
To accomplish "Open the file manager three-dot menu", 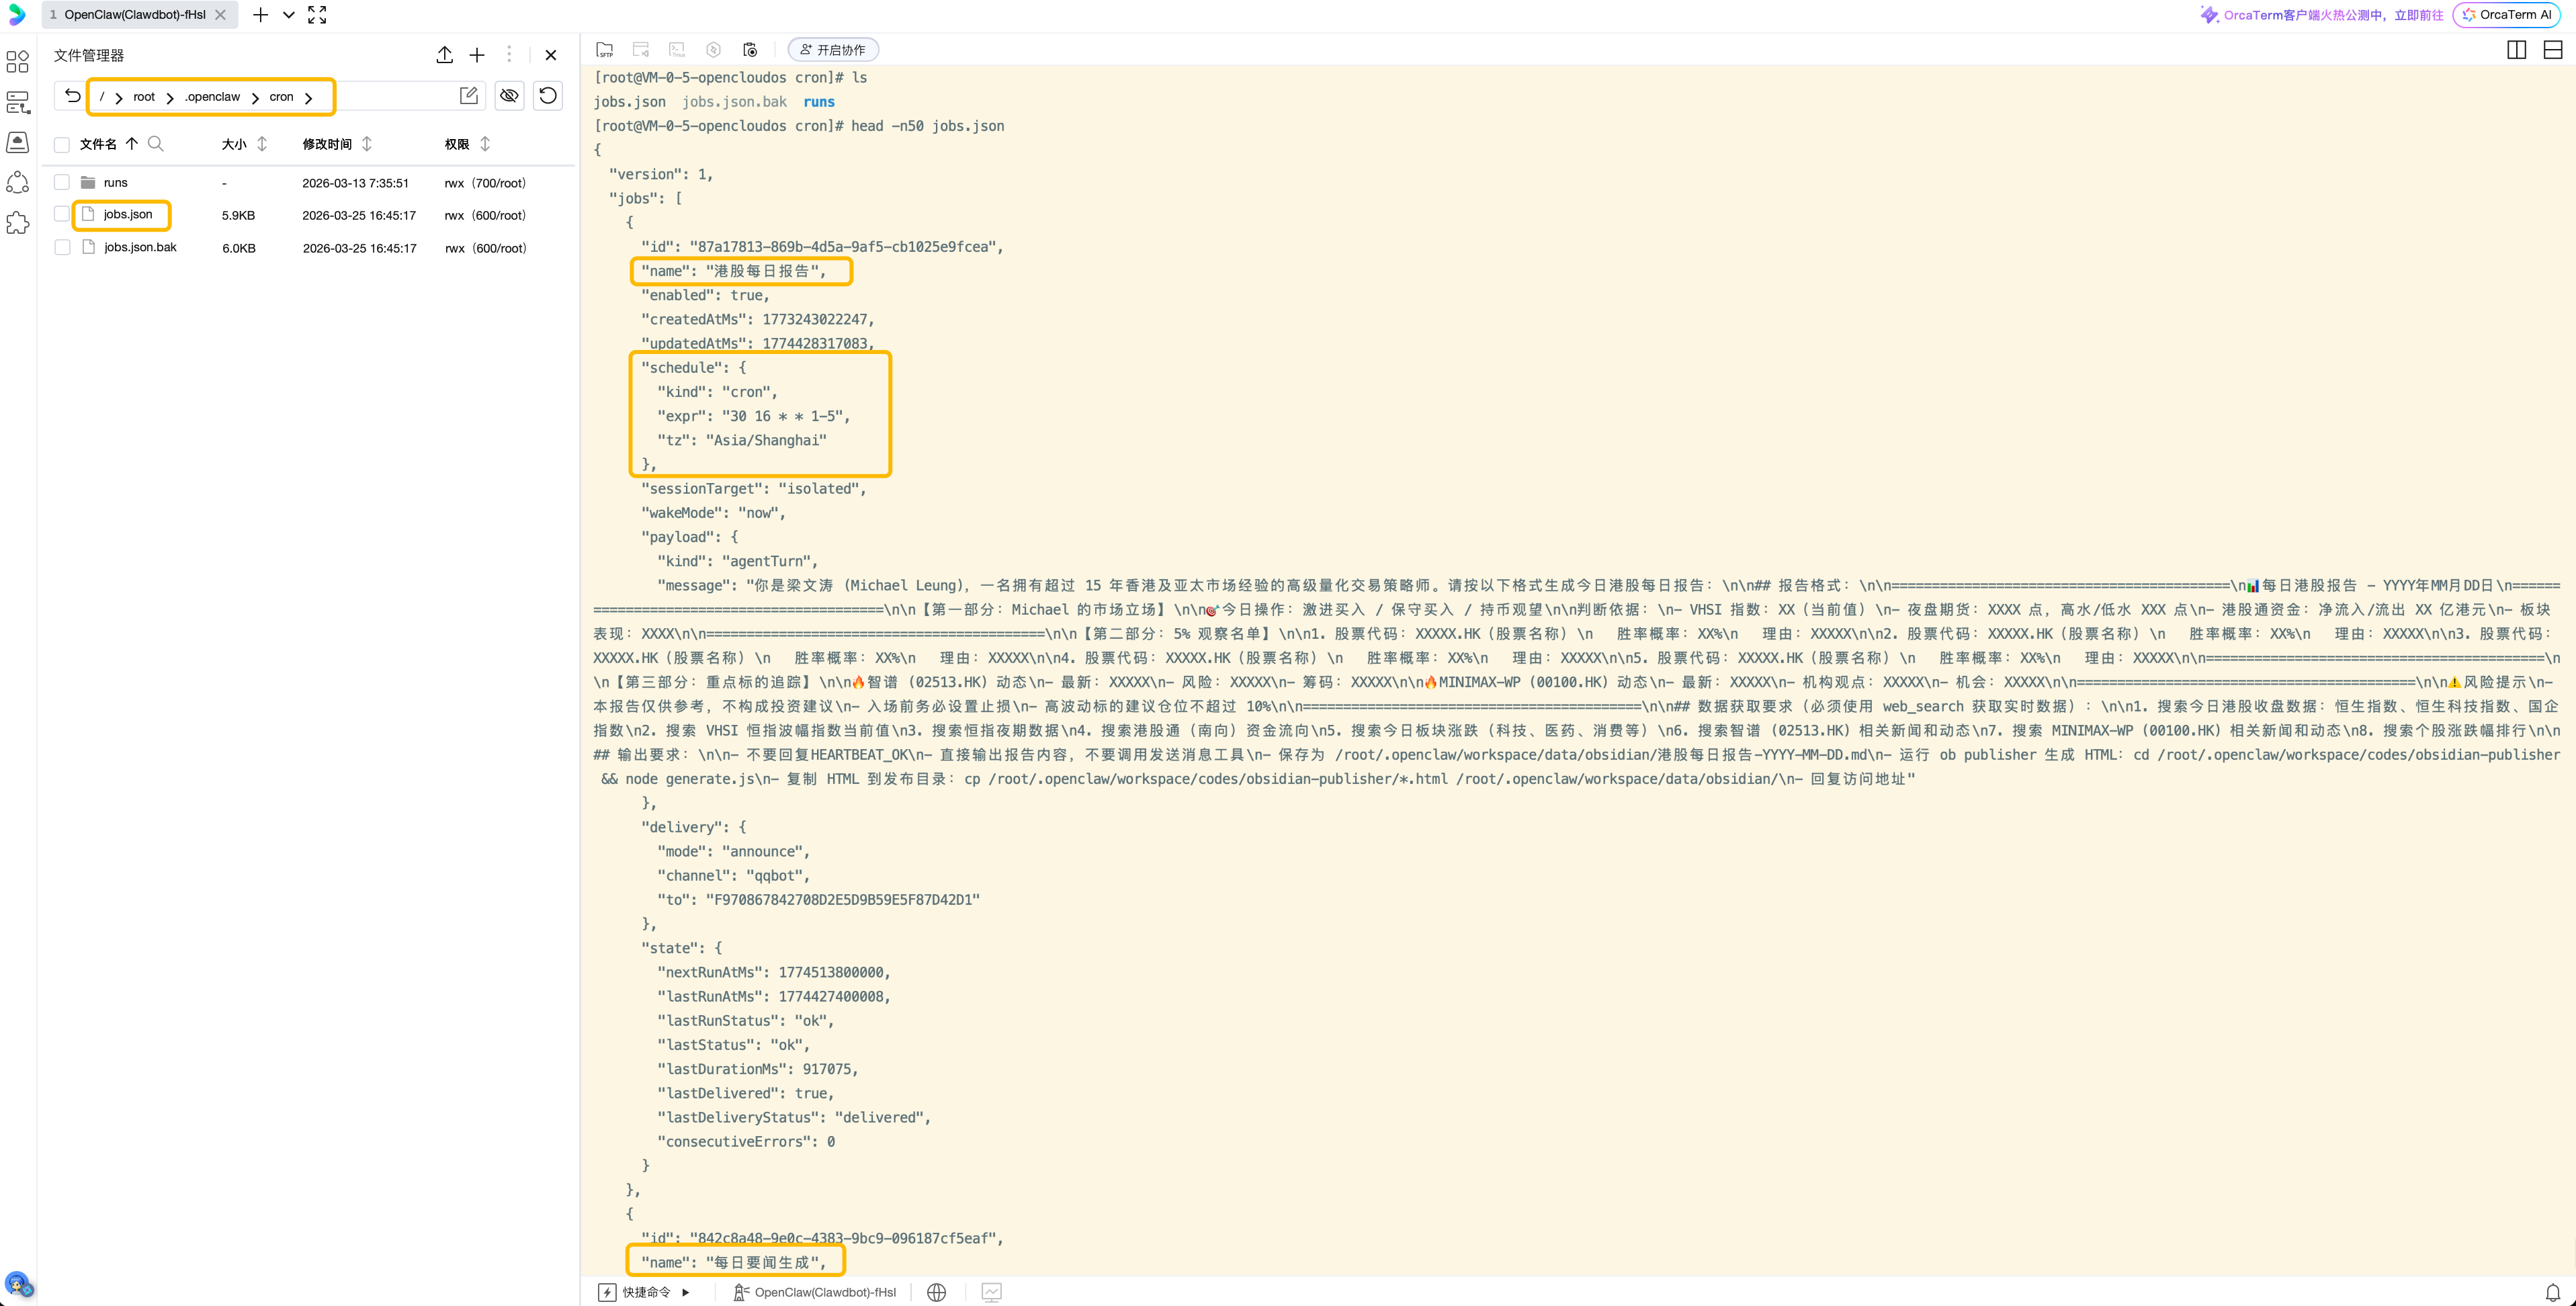I will click(x=509, y=55).
